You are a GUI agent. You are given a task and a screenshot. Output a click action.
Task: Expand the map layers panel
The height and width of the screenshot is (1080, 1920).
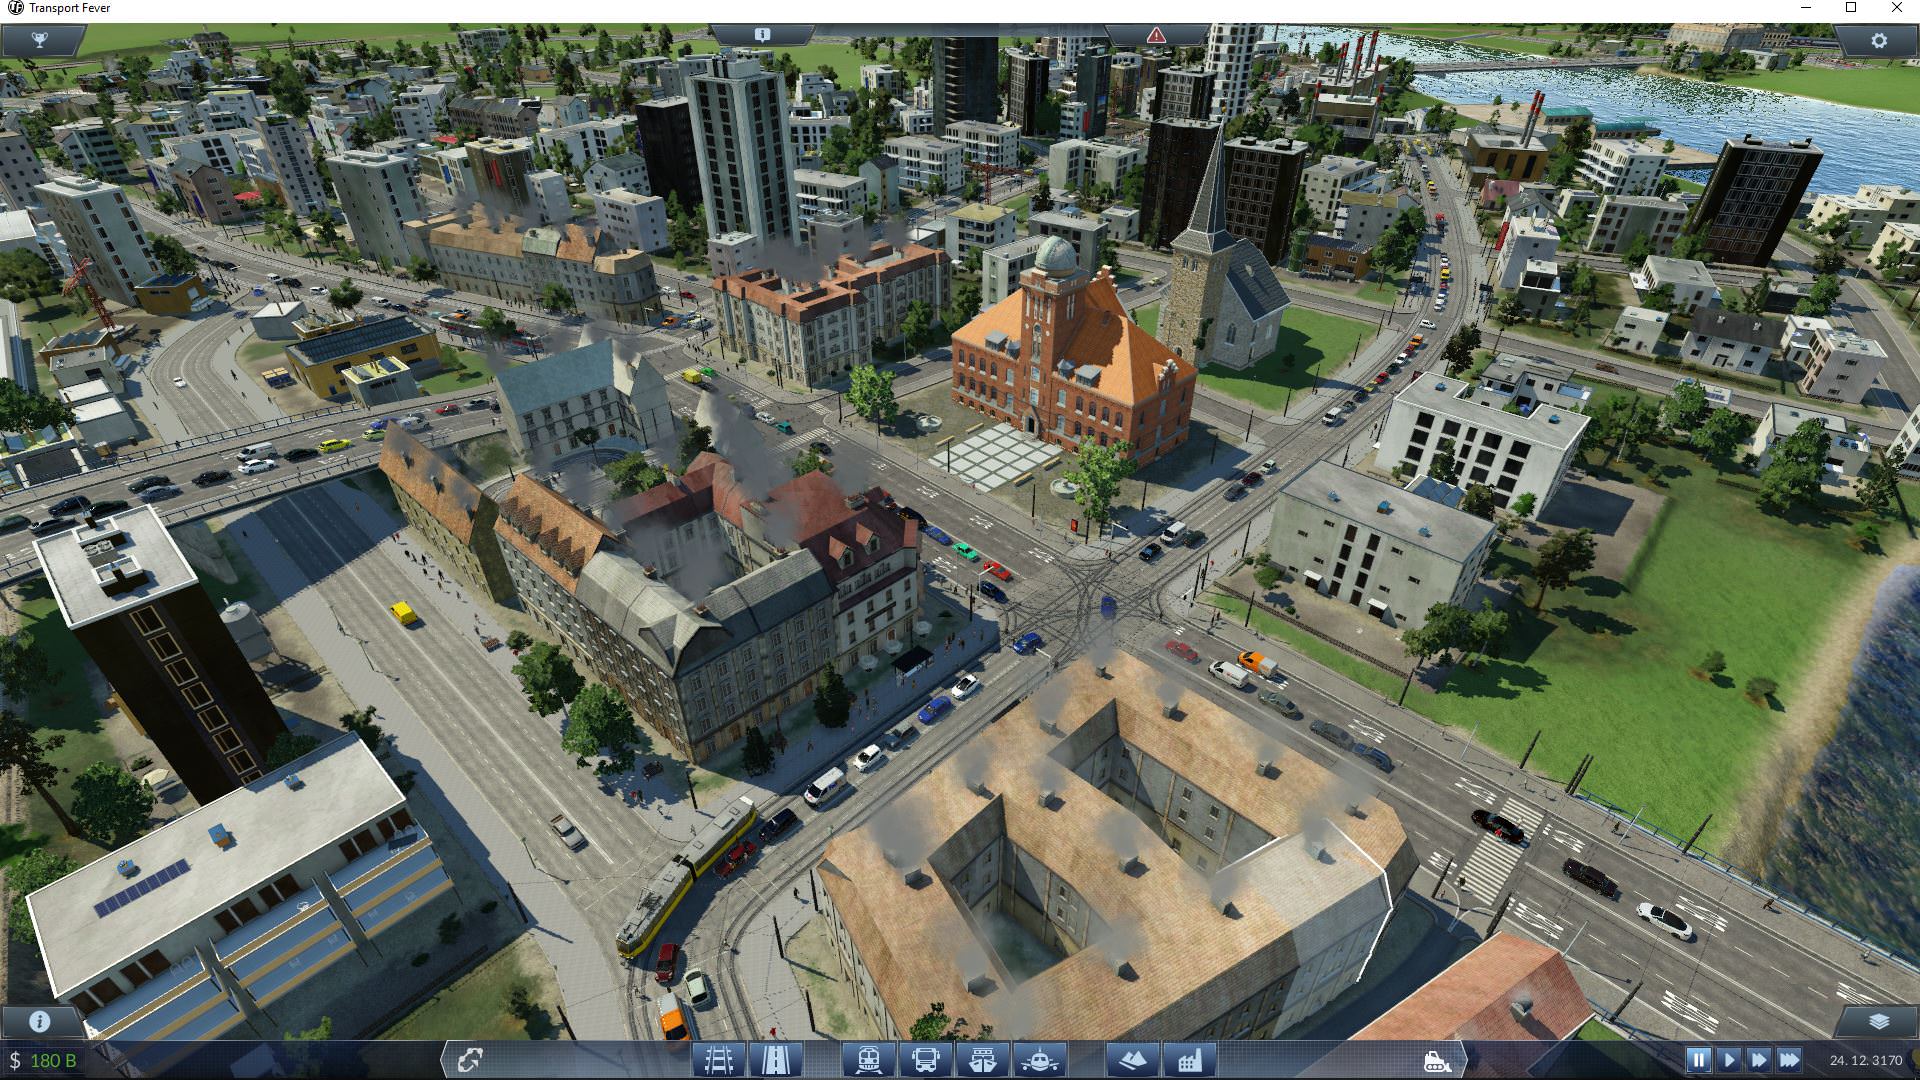pyautogui.click(x=1878, y=1021)
